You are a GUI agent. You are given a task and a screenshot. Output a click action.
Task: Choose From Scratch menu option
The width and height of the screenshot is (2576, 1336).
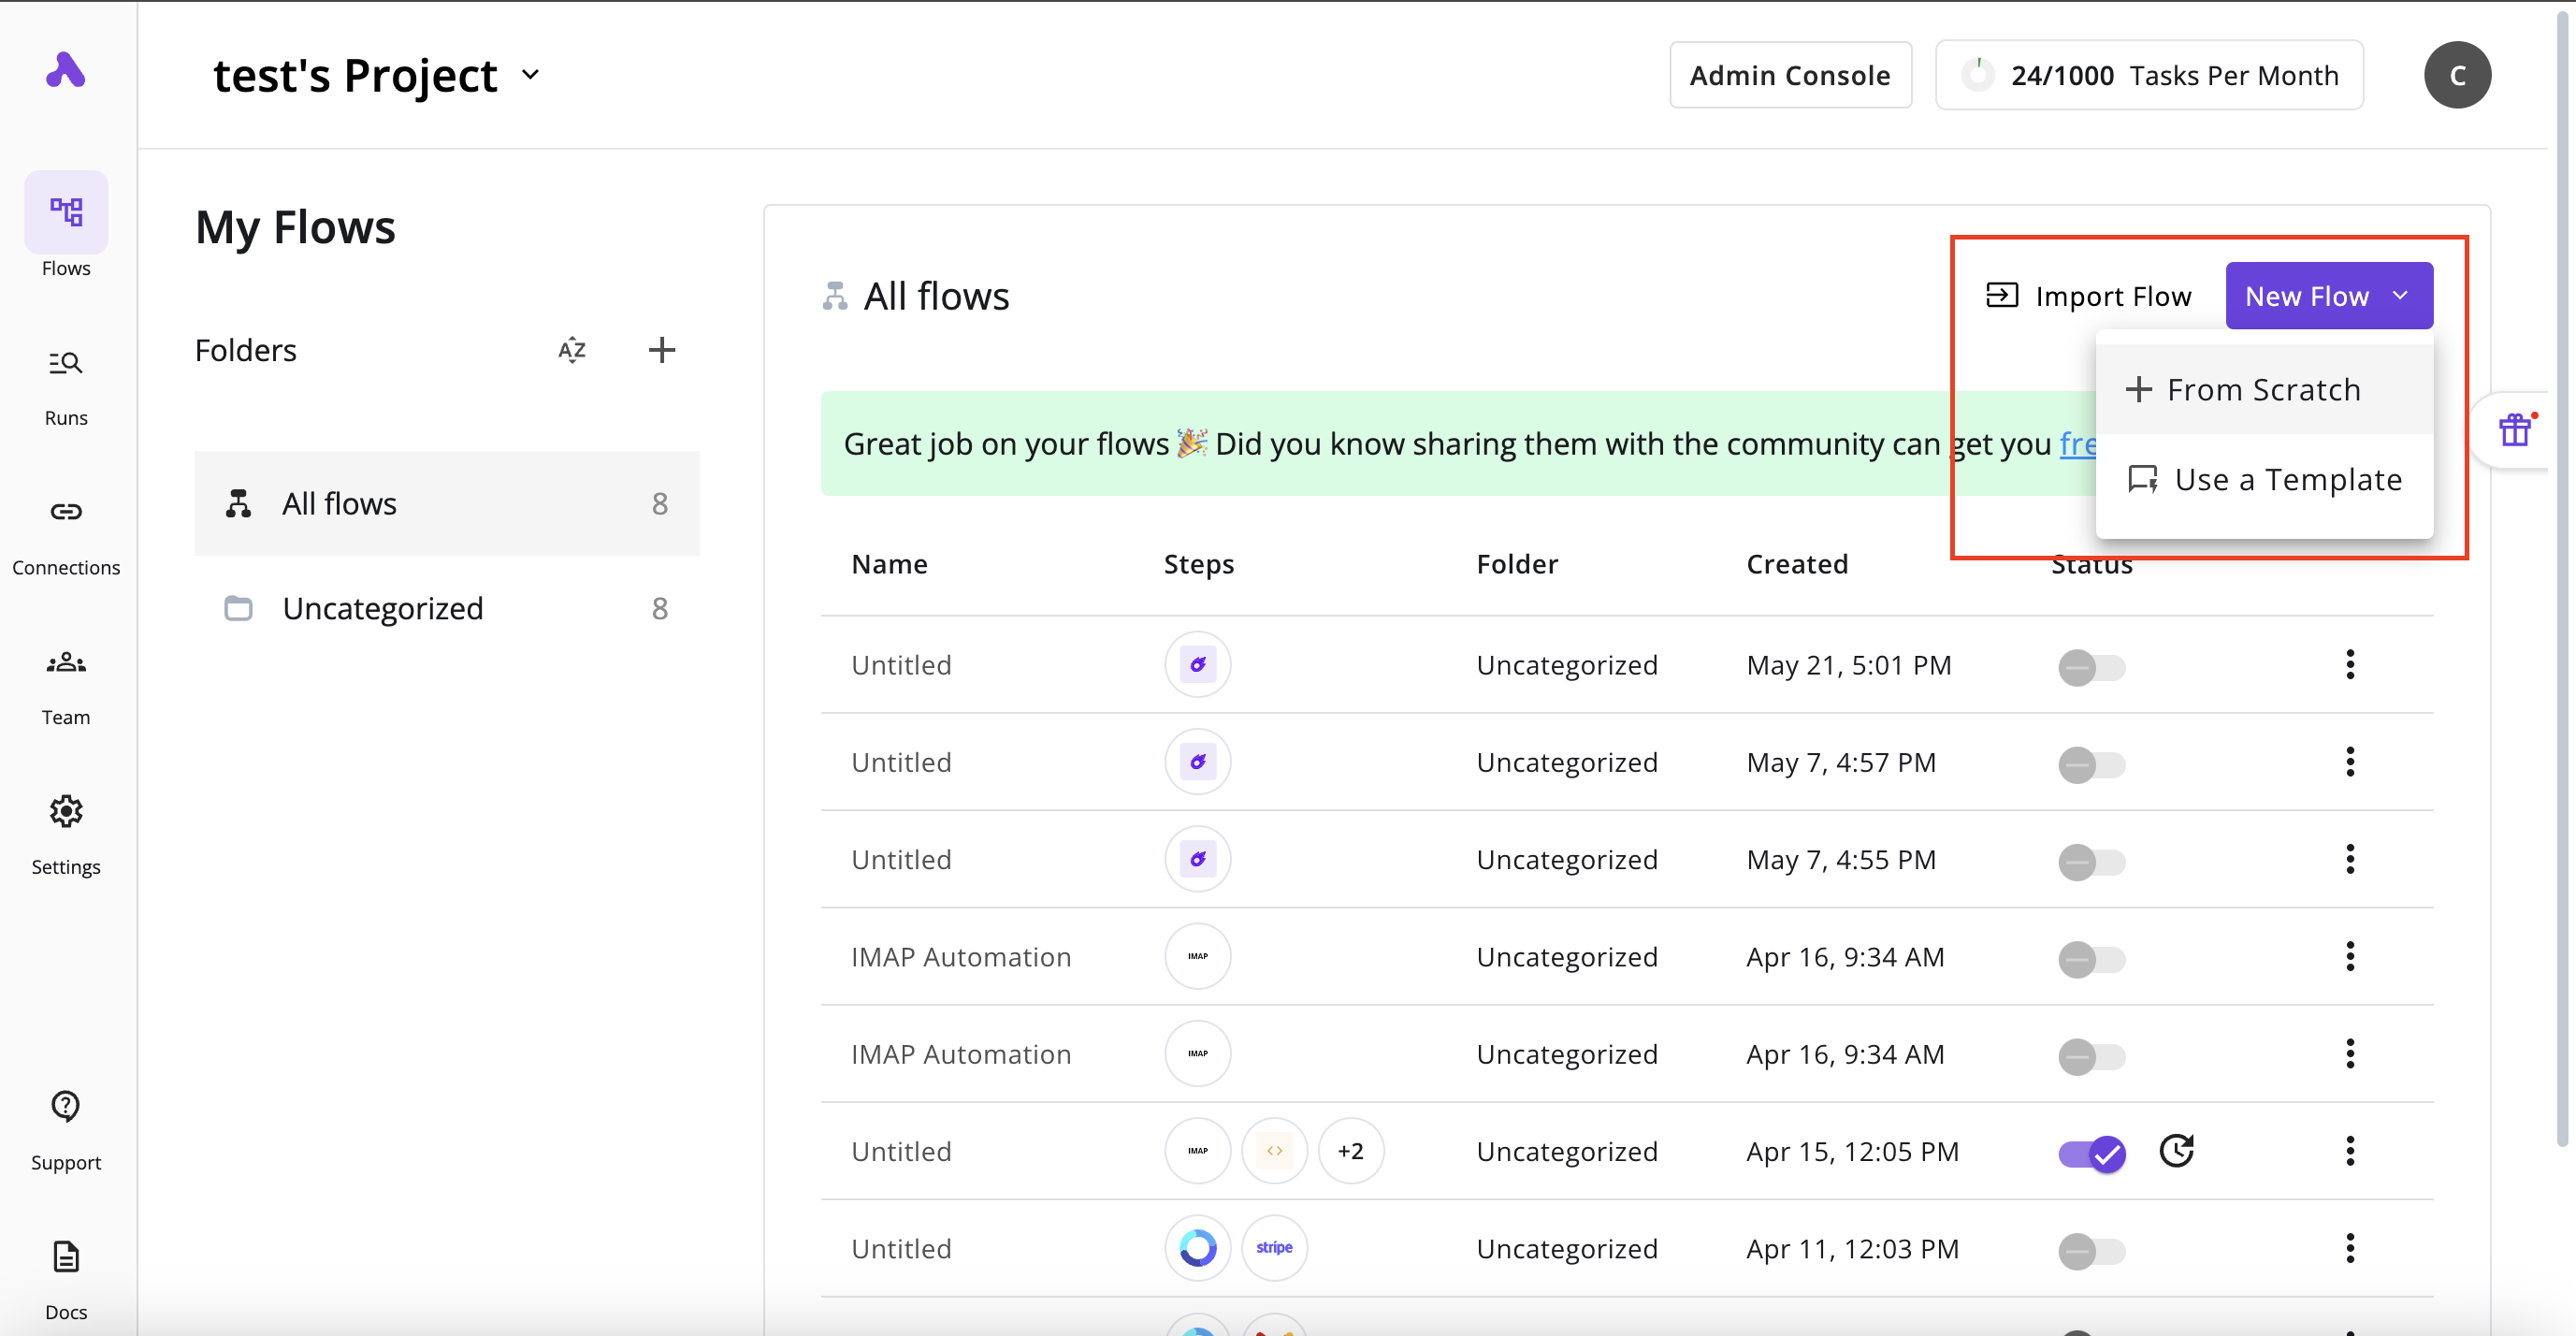pos(2263,390)
